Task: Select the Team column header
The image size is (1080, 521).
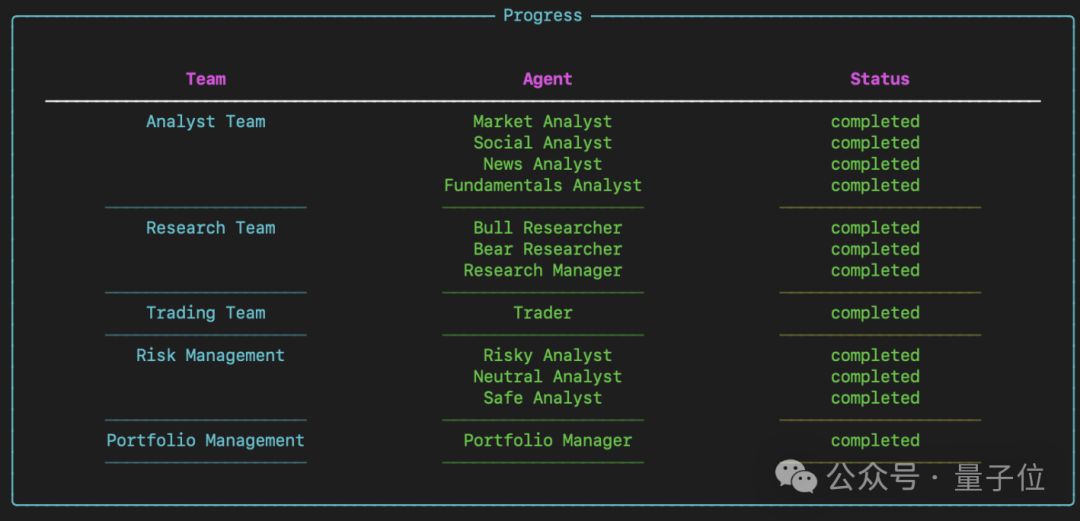Action: point(206,79)
